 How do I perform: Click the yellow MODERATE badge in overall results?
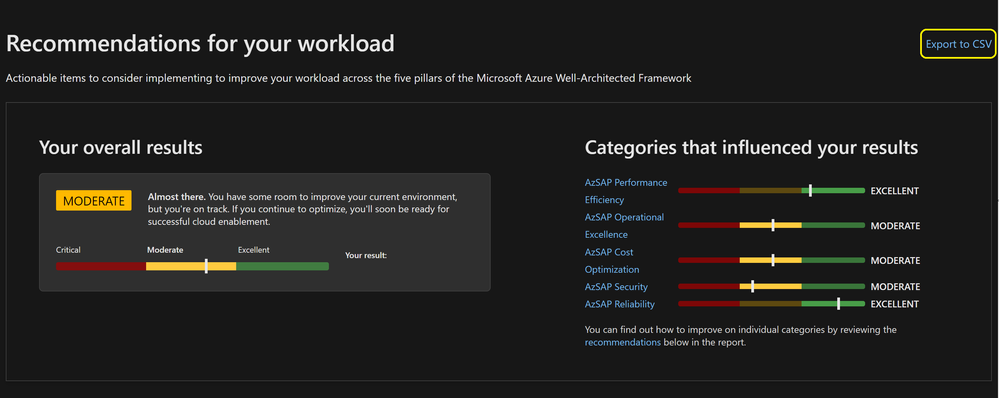coord(94,201)
